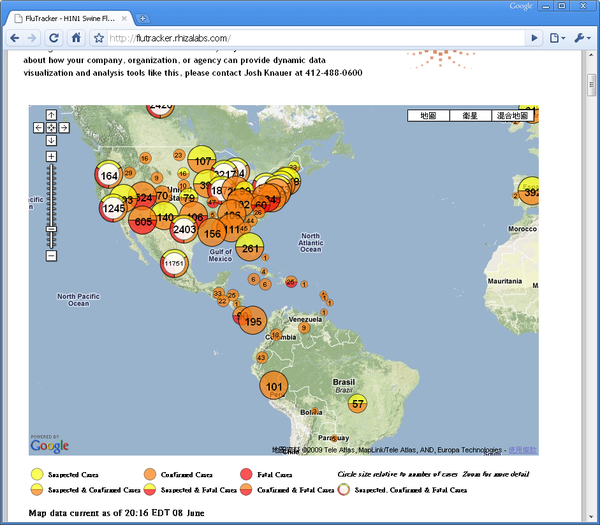Click the 164 cases marker in Washington
The width and height of the screenshot is (600, 525).
tap(109, 176)
